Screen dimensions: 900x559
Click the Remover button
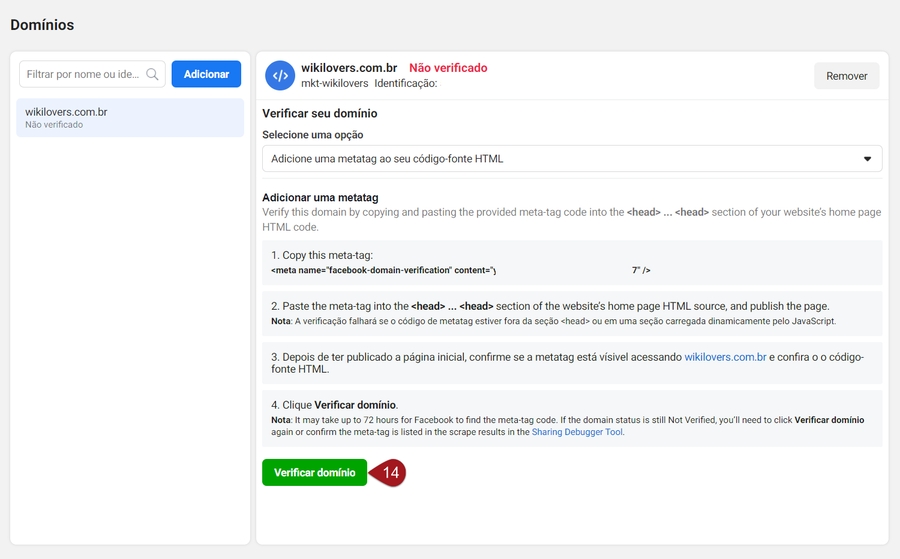pyautogui.click(x=846, y=76)
